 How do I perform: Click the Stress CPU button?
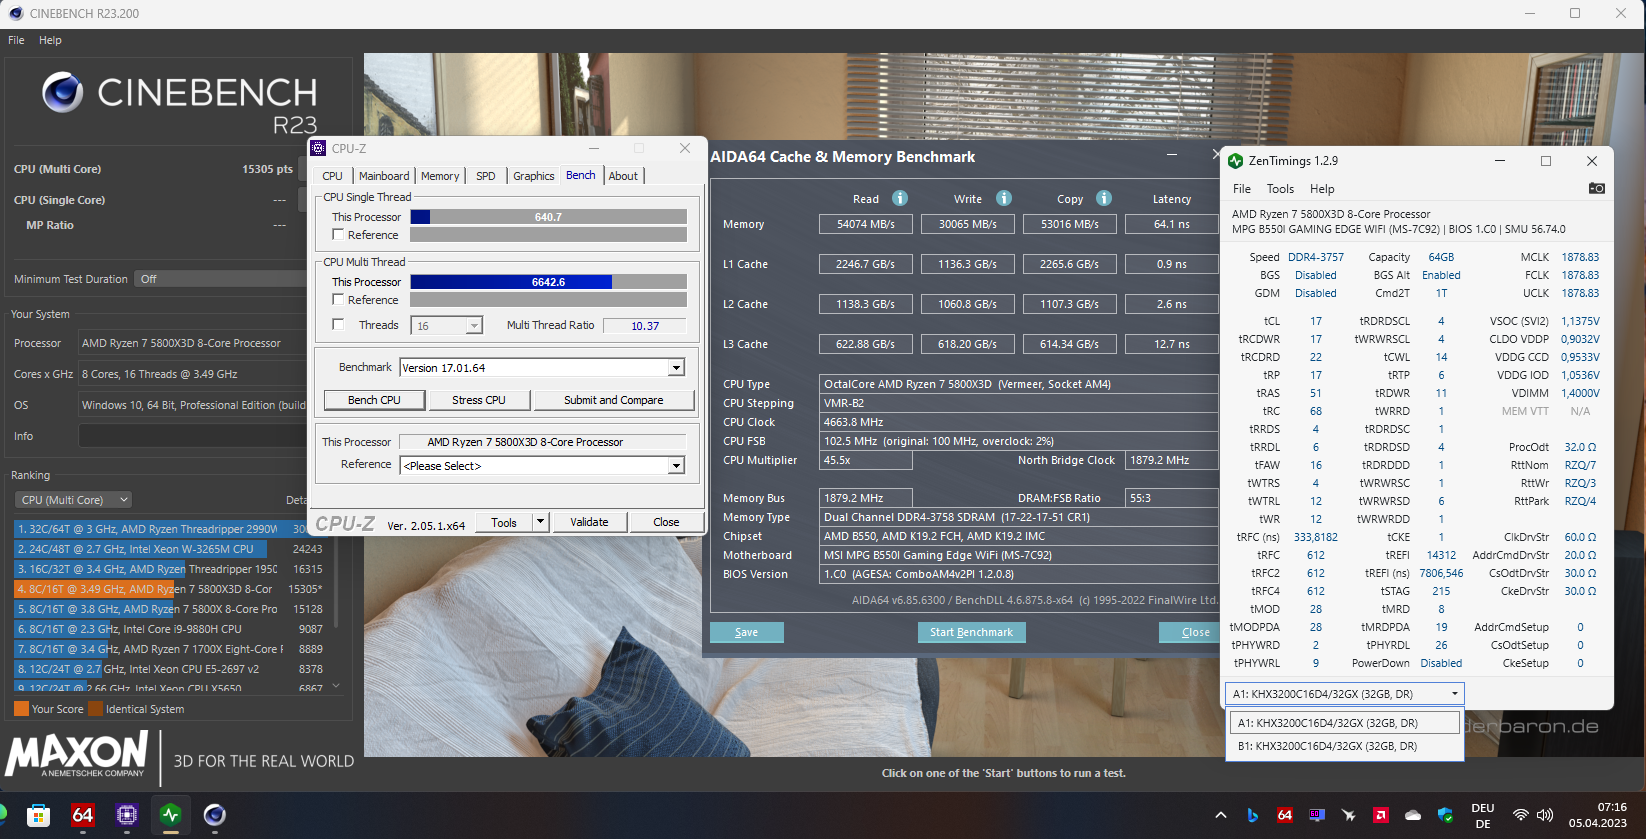tap(479, 400)
